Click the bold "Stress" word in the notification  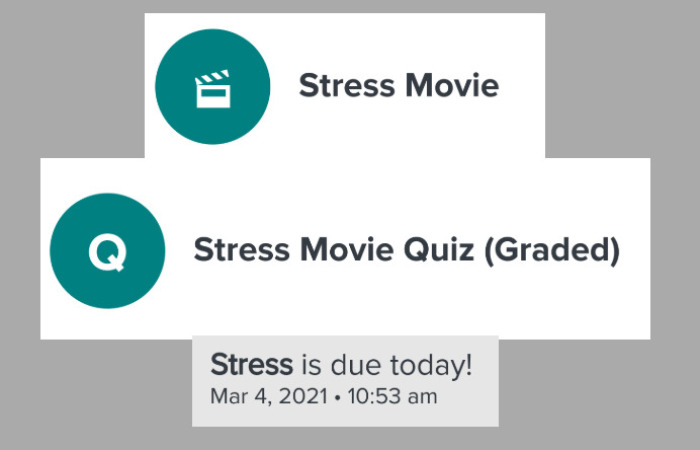point(251,365)
